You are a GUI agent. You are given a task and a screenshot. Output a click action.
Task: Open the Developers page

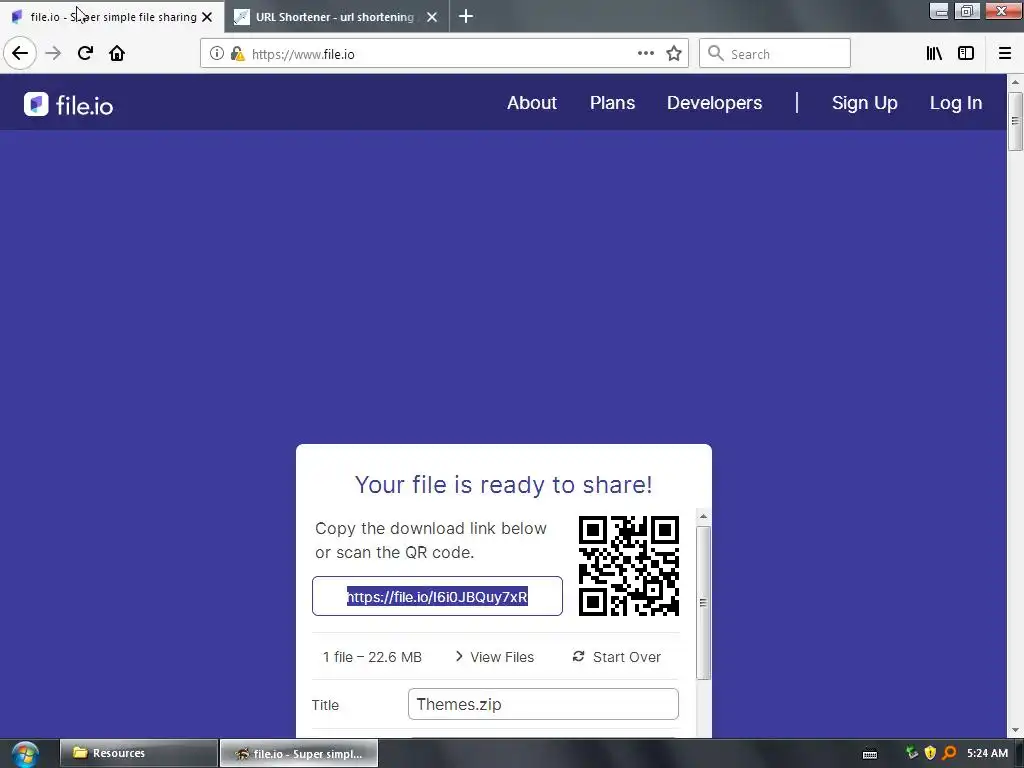[714, 103]
